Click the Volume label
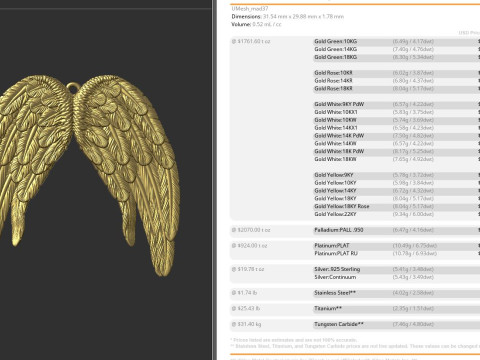The image size is (480, 360). coord(241,24)
